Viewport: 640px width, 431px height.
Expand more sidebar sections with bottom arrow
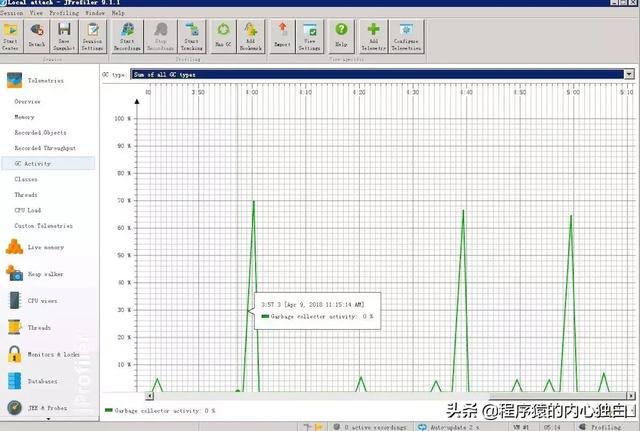tap(49, 419)
